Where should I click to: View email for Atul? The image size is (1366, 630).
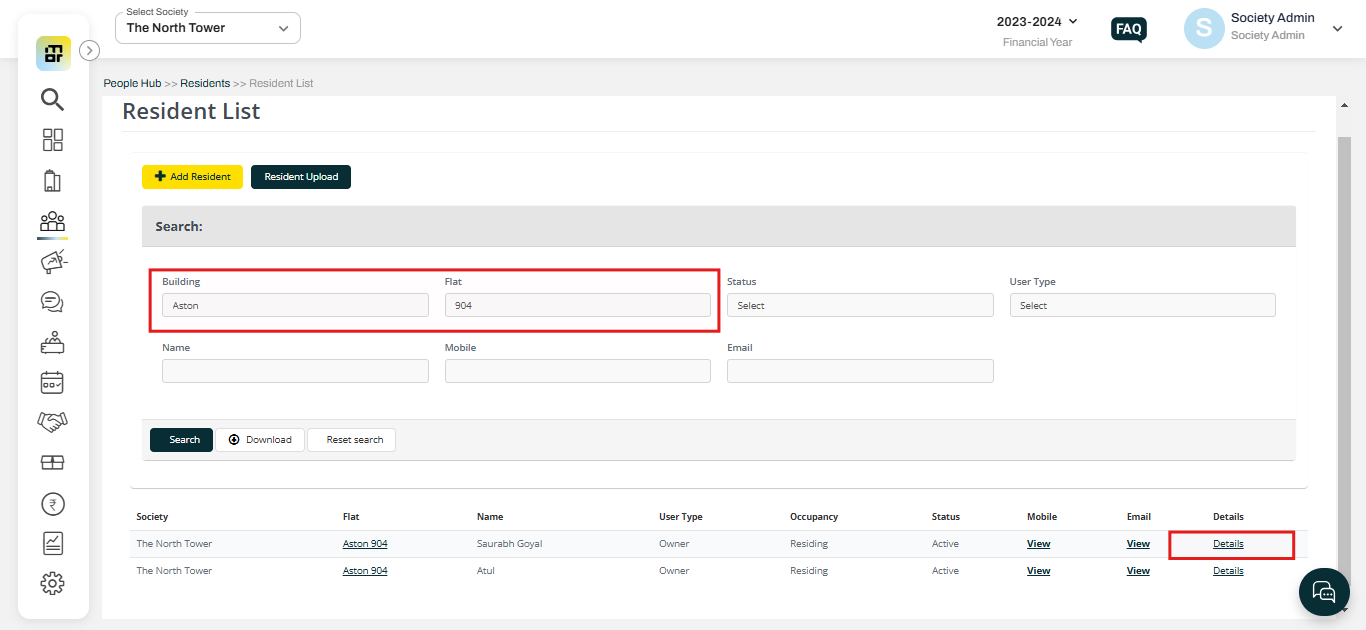(1138, 571)
